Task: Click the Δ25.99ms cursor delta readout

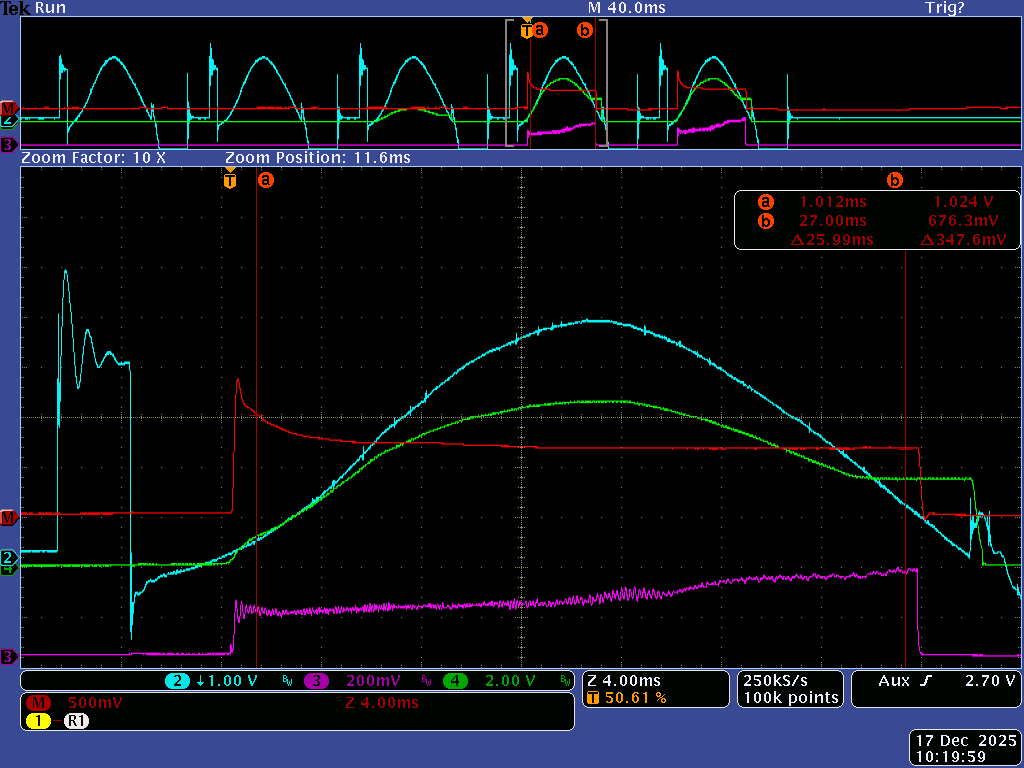Action: pyautogui.click(x=832, y=240)
